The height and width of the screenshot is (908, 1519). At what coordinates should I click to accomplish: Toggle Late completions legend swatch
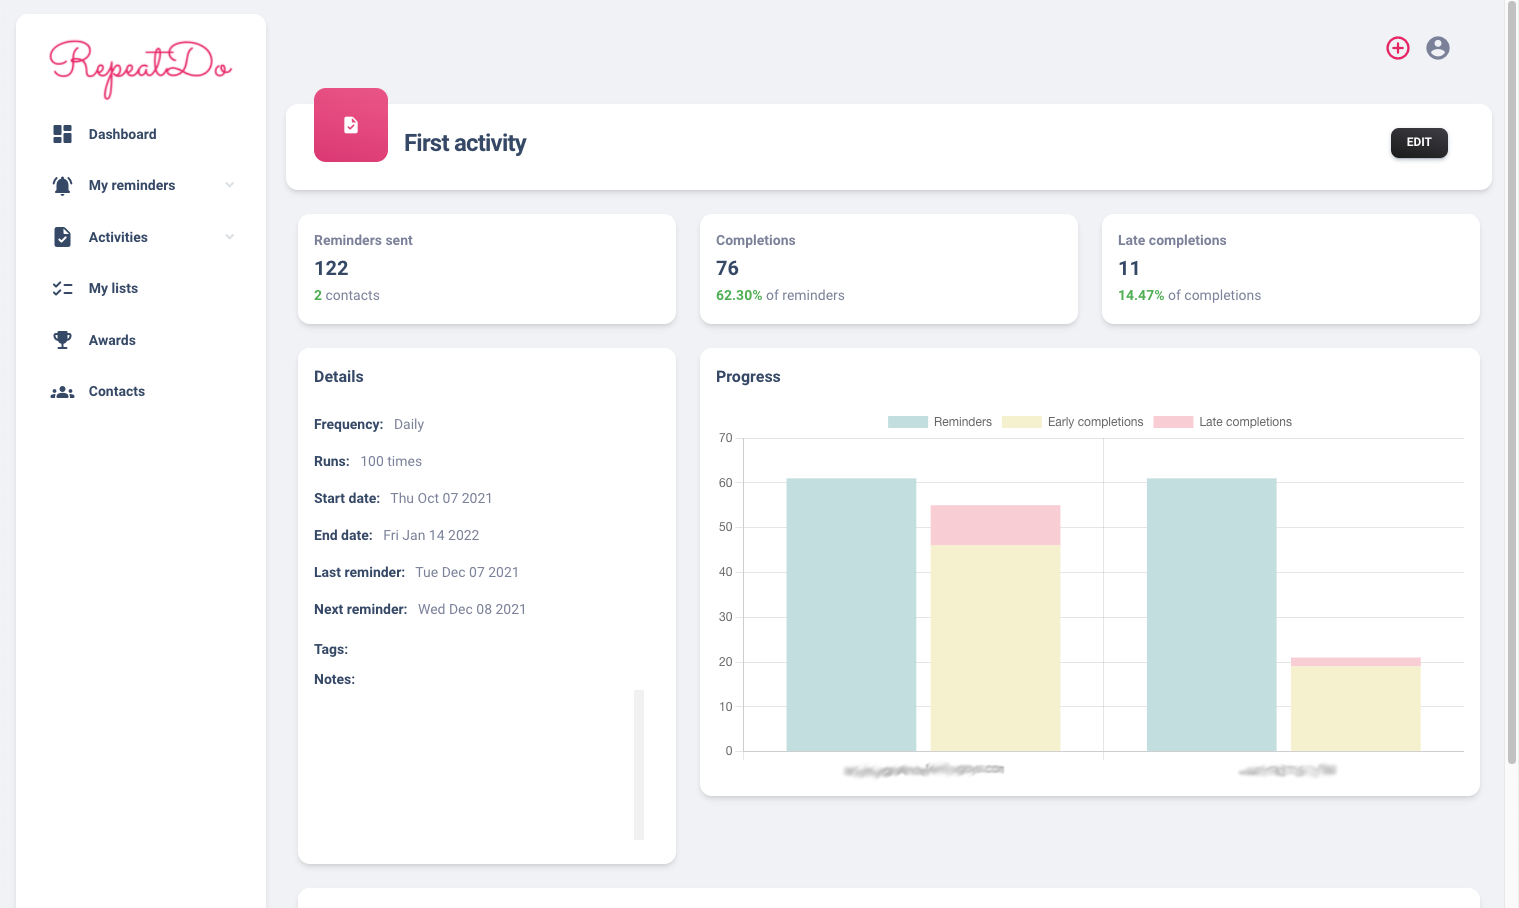pos(1173,422)
